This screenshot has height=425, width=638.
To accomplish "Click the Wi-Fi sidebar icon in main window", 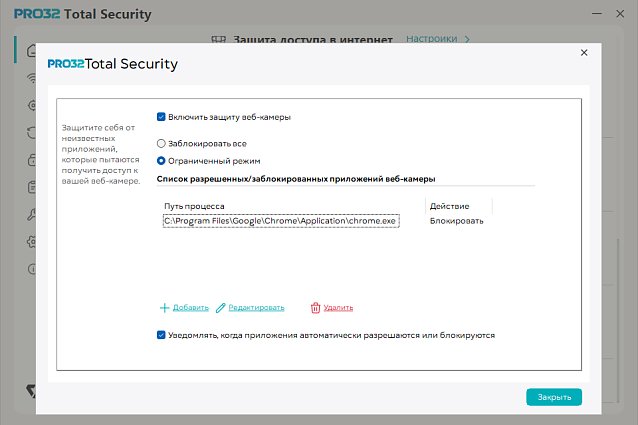I will tap(31, 78).
